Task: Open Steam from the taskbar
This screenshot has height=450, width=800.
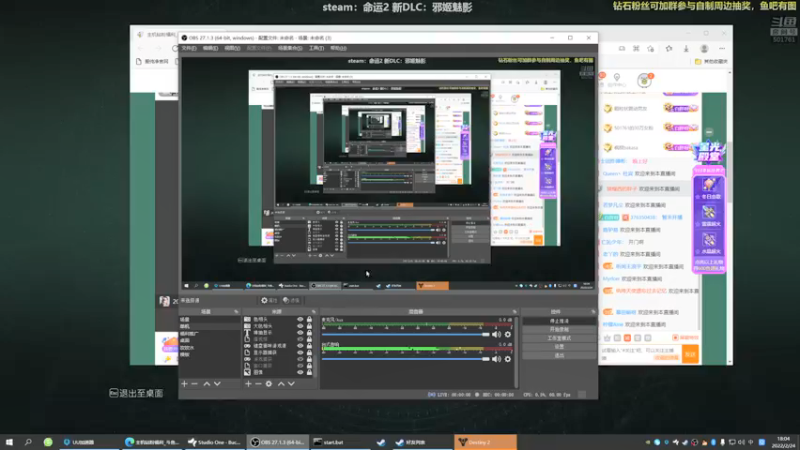Action: [381, 442]
